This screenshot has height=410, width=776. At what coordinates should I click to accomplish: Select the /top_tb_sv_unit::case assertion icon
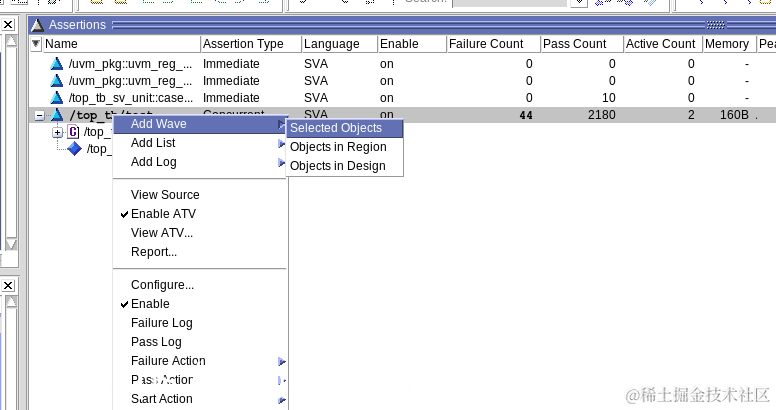tap(57, 98)
